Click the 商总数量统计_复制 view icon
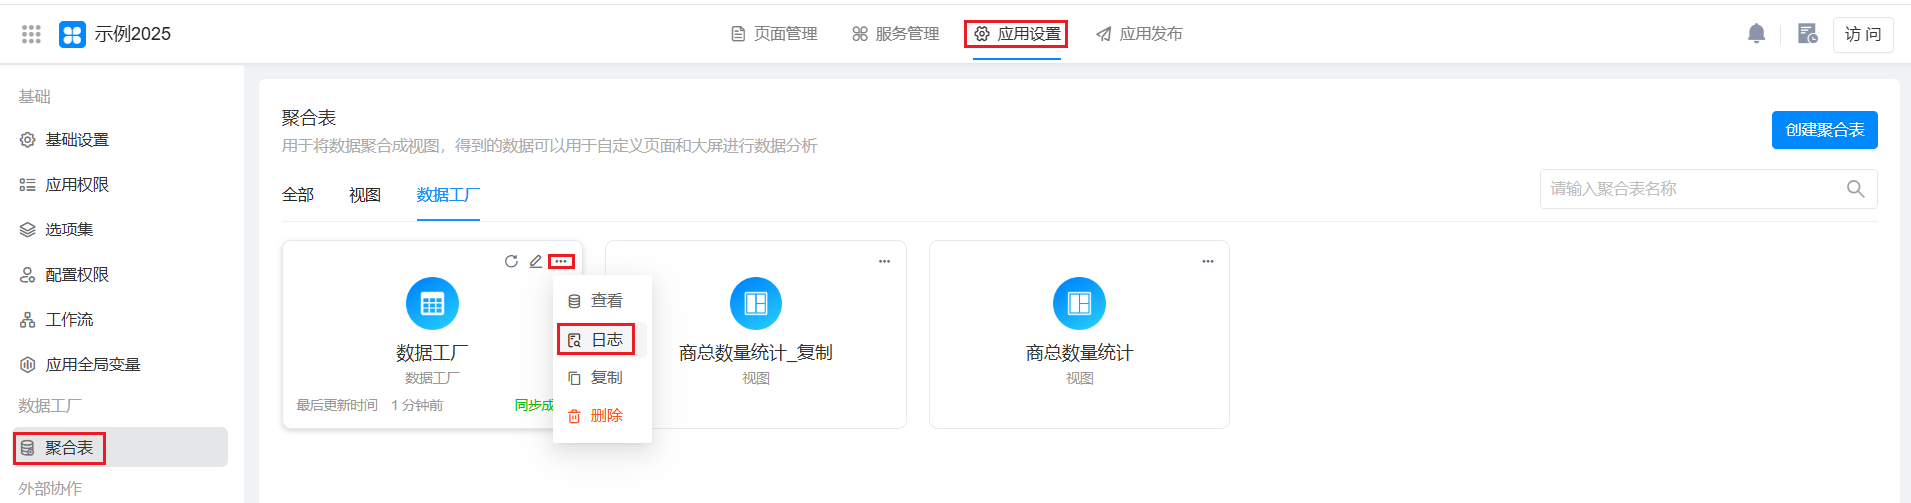The image size is (1911, 503). pyautogui.click(x=755, y=303)
